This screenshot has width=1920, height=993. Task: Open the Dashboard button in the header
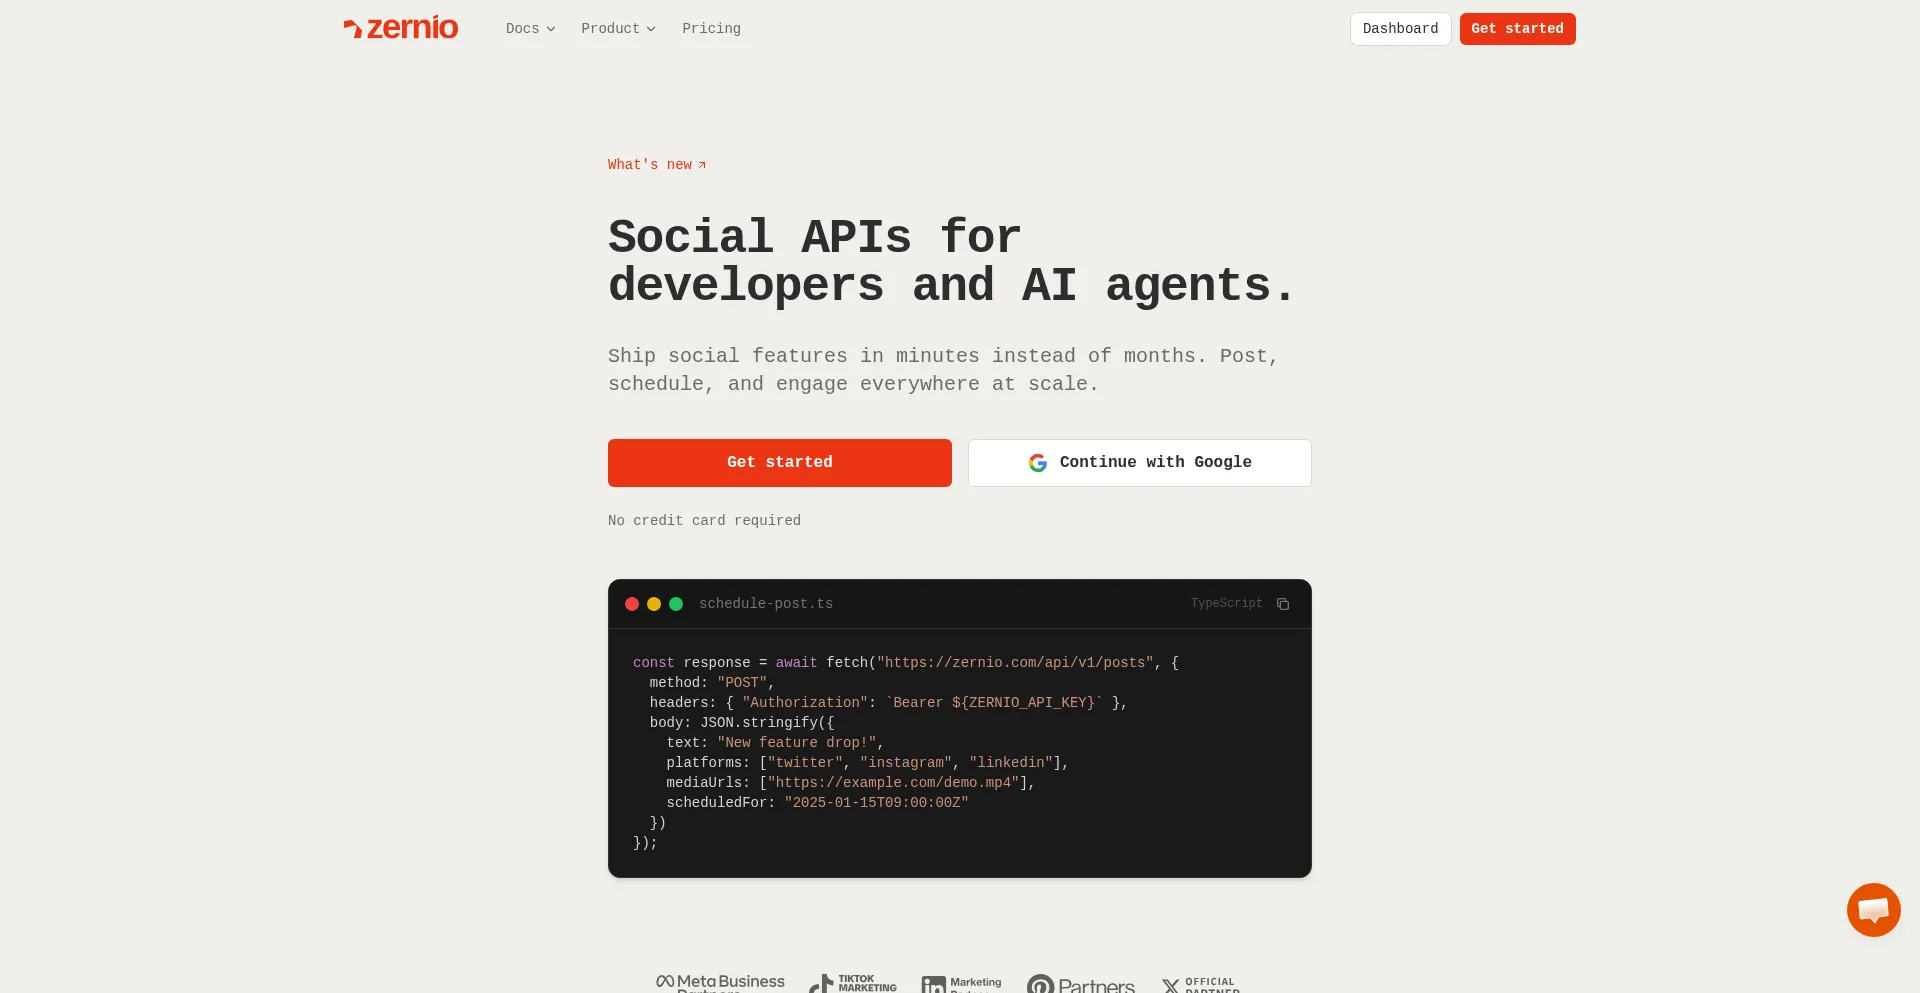click(1400, 29)
